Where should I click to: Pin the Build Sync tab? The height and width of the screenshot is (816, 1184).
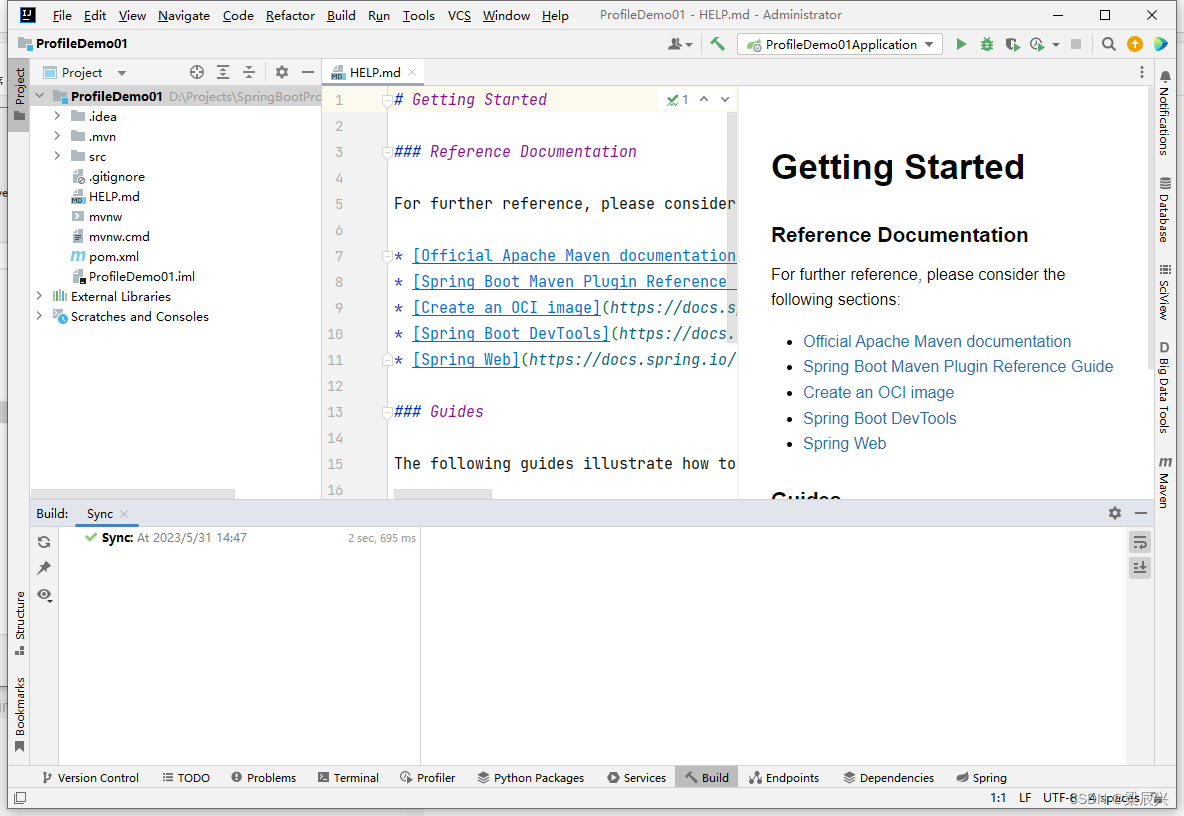44,568
